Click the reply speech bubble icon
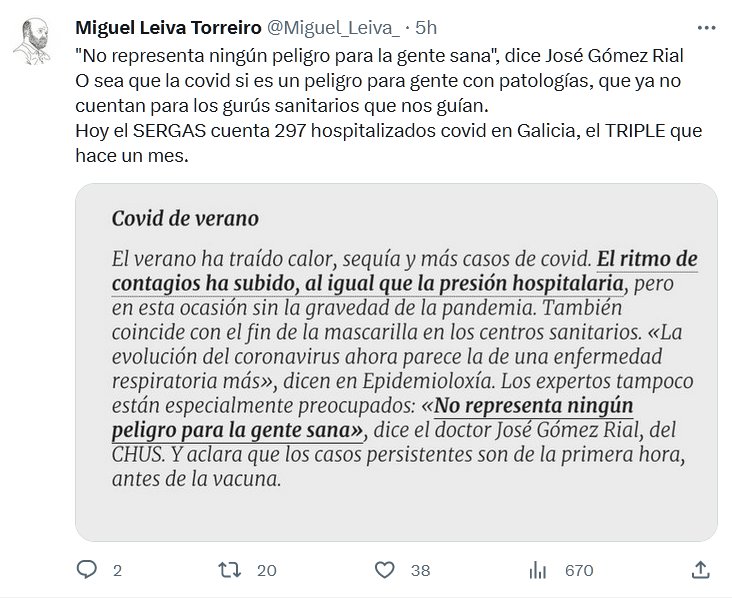 87,570
